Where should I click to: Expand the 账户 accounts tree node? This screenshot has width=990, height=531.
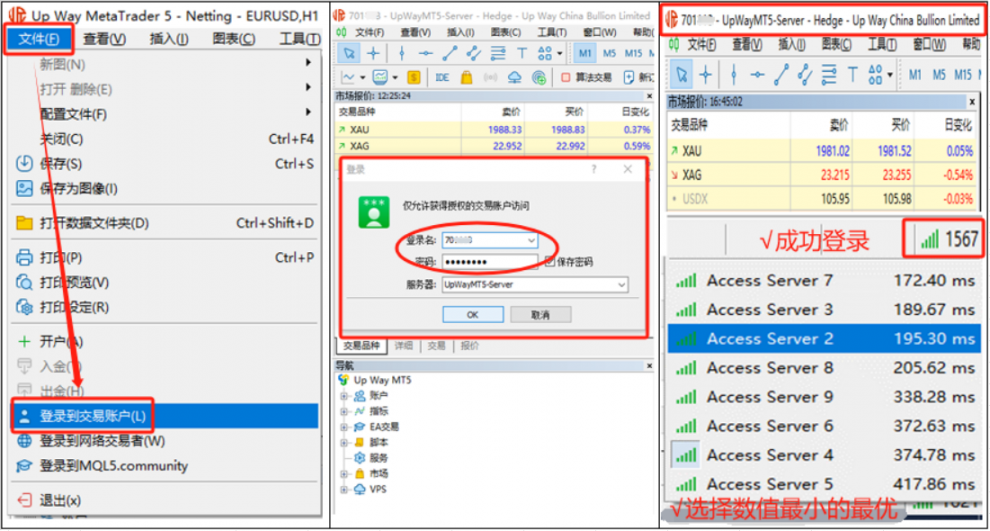coord(345,396)
